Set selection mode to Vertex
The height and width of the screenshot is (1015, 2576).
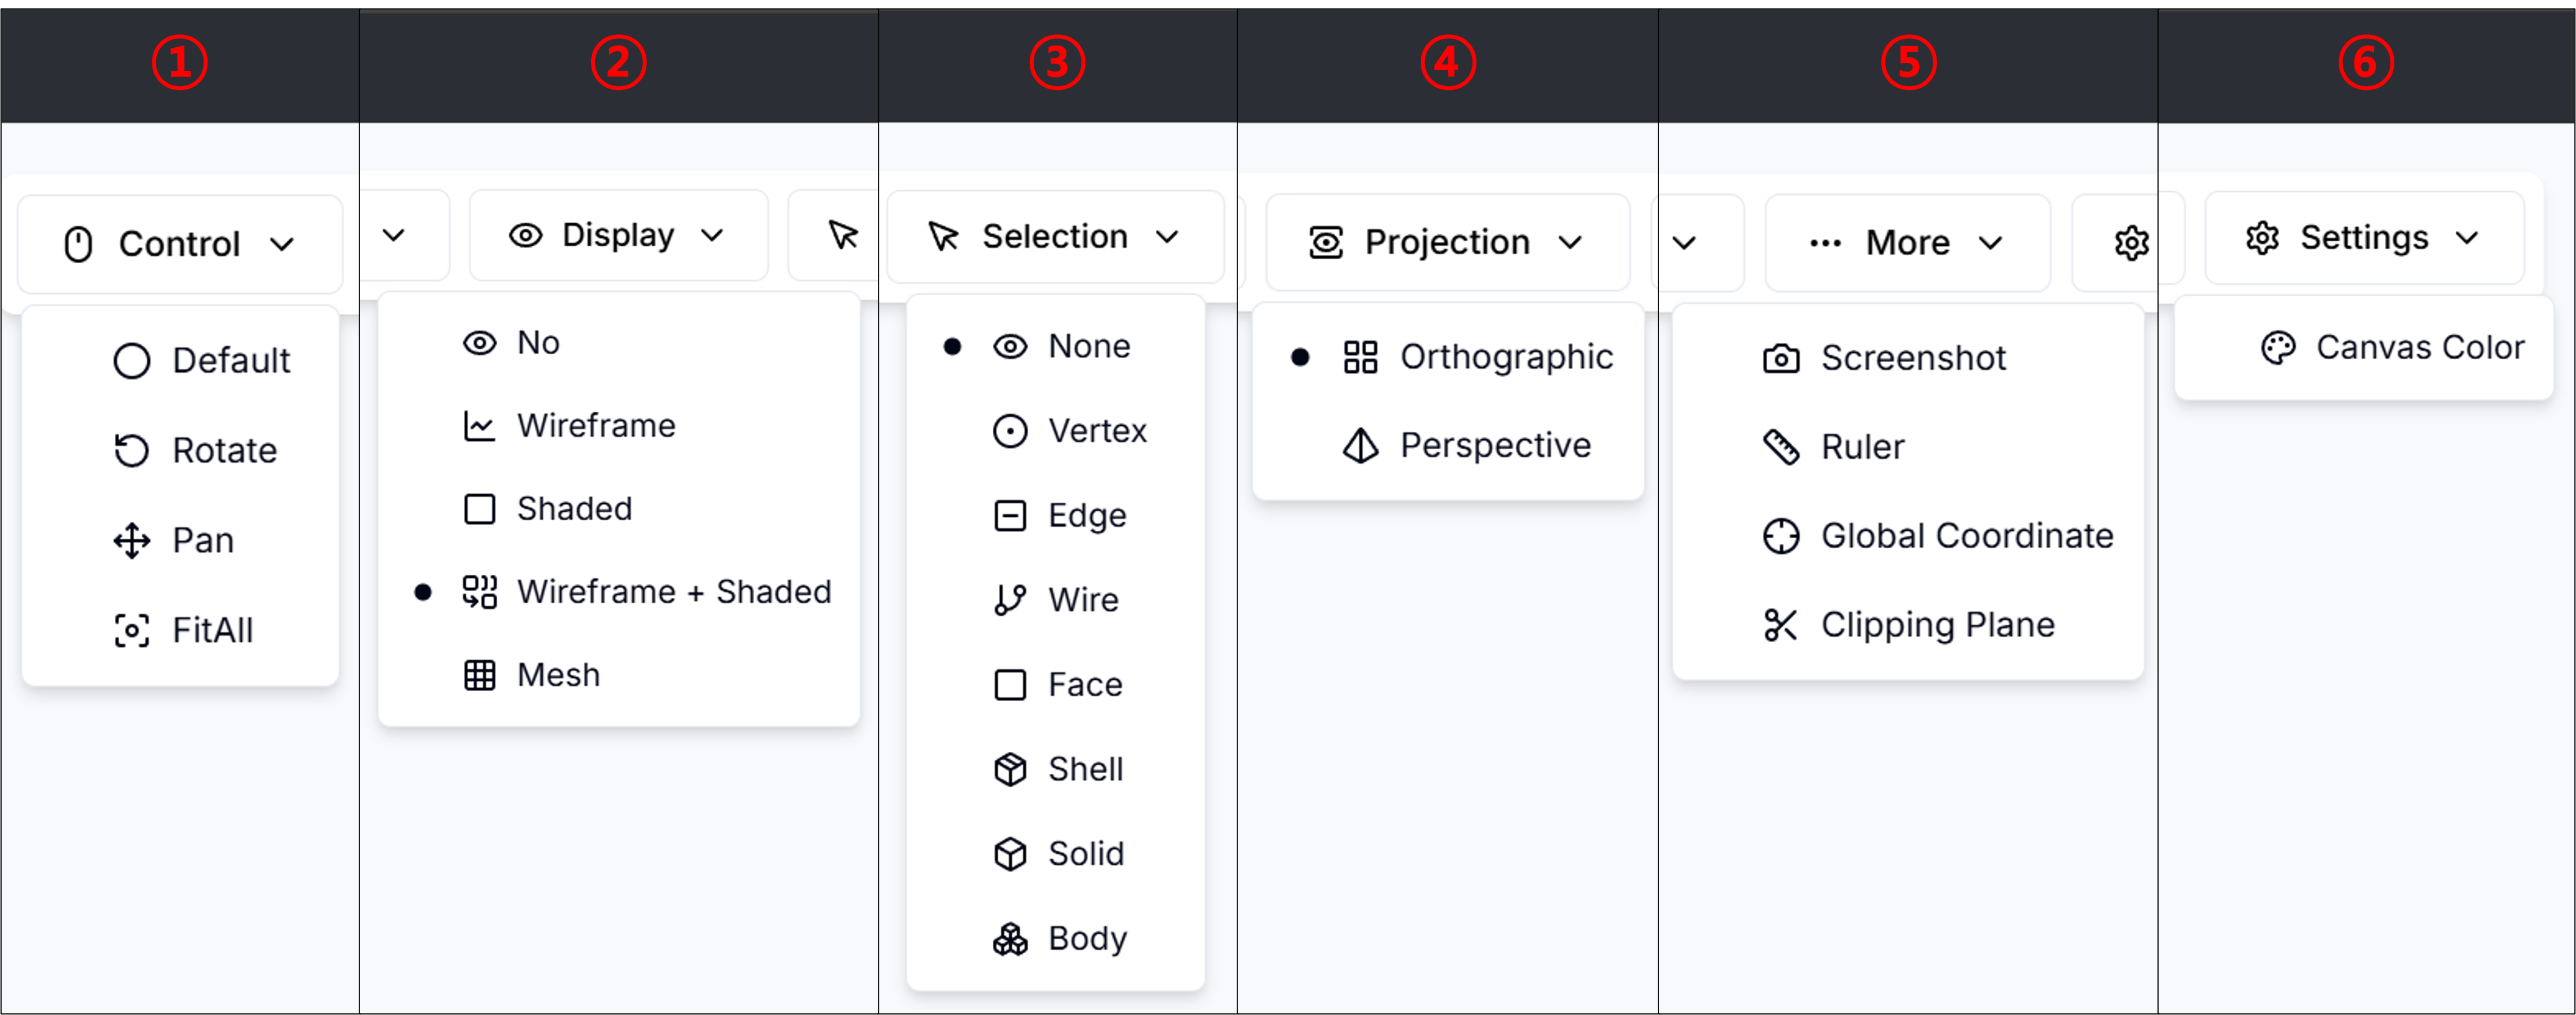[1010, 431]
